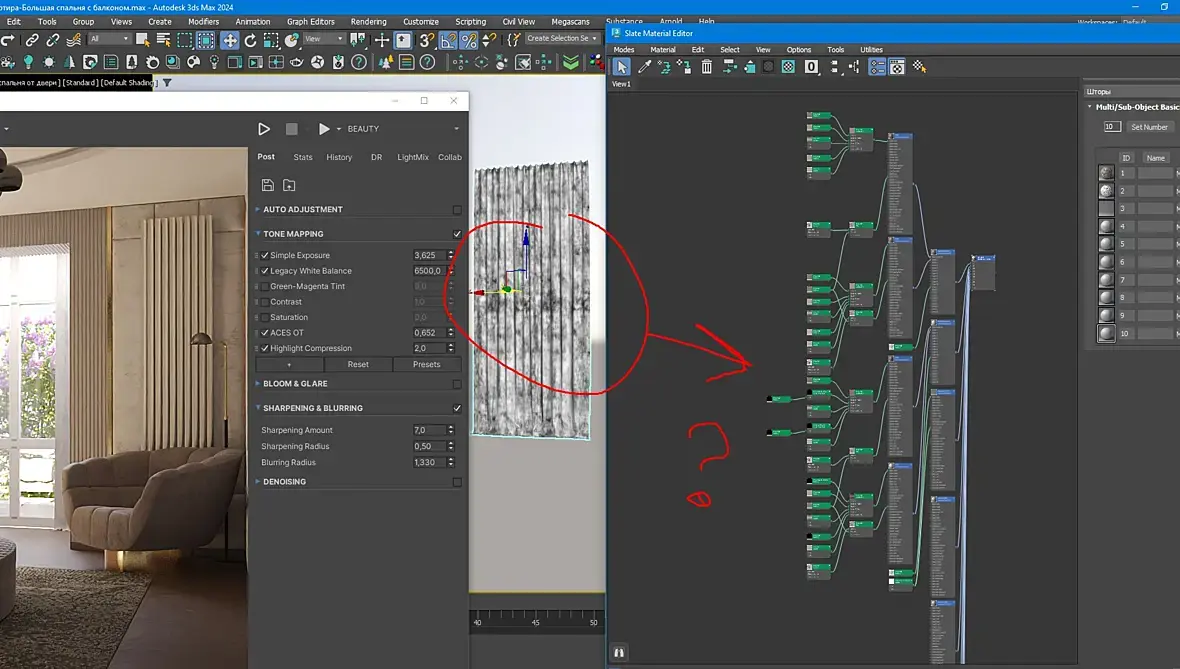Click the Bind to Space Warp icon
This screenshot has height=669, width=1180.
pos(74,40)
